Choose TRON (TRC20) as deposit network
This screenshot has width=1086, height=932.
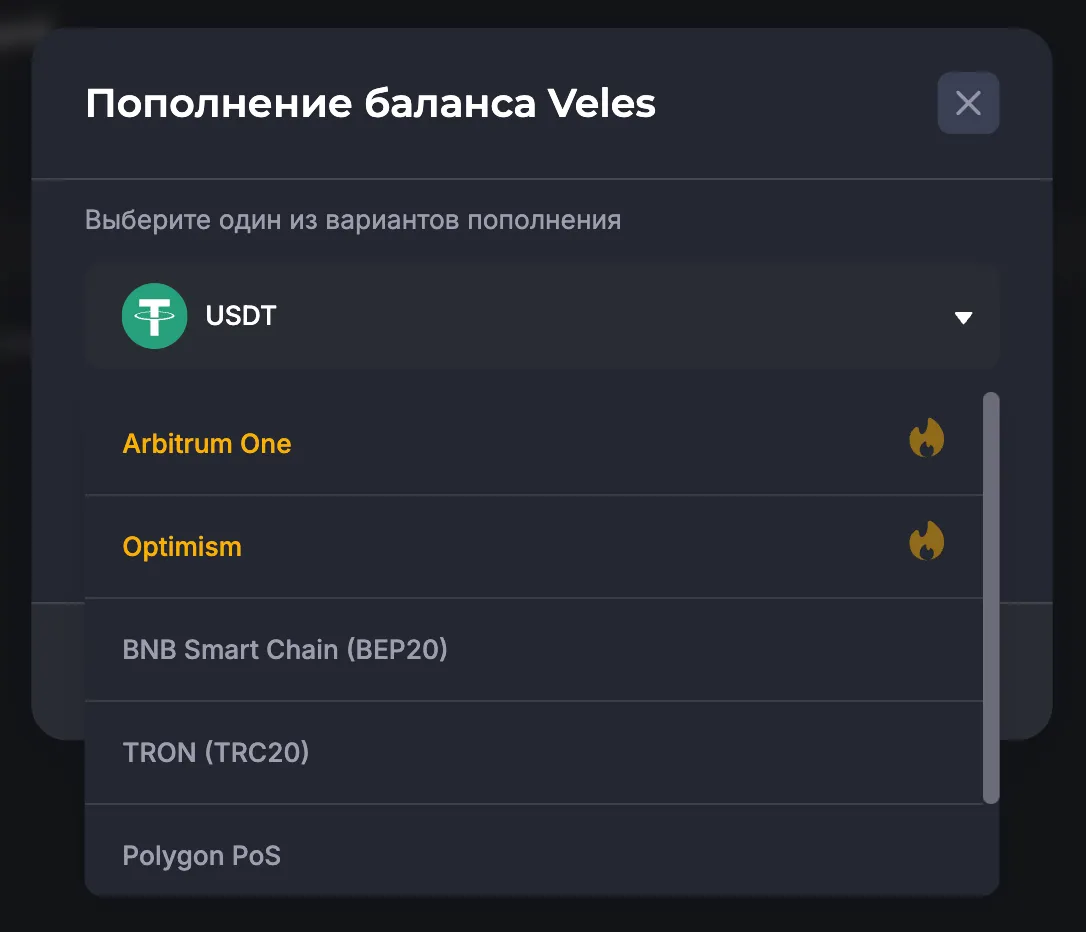(x=215, y=752)
